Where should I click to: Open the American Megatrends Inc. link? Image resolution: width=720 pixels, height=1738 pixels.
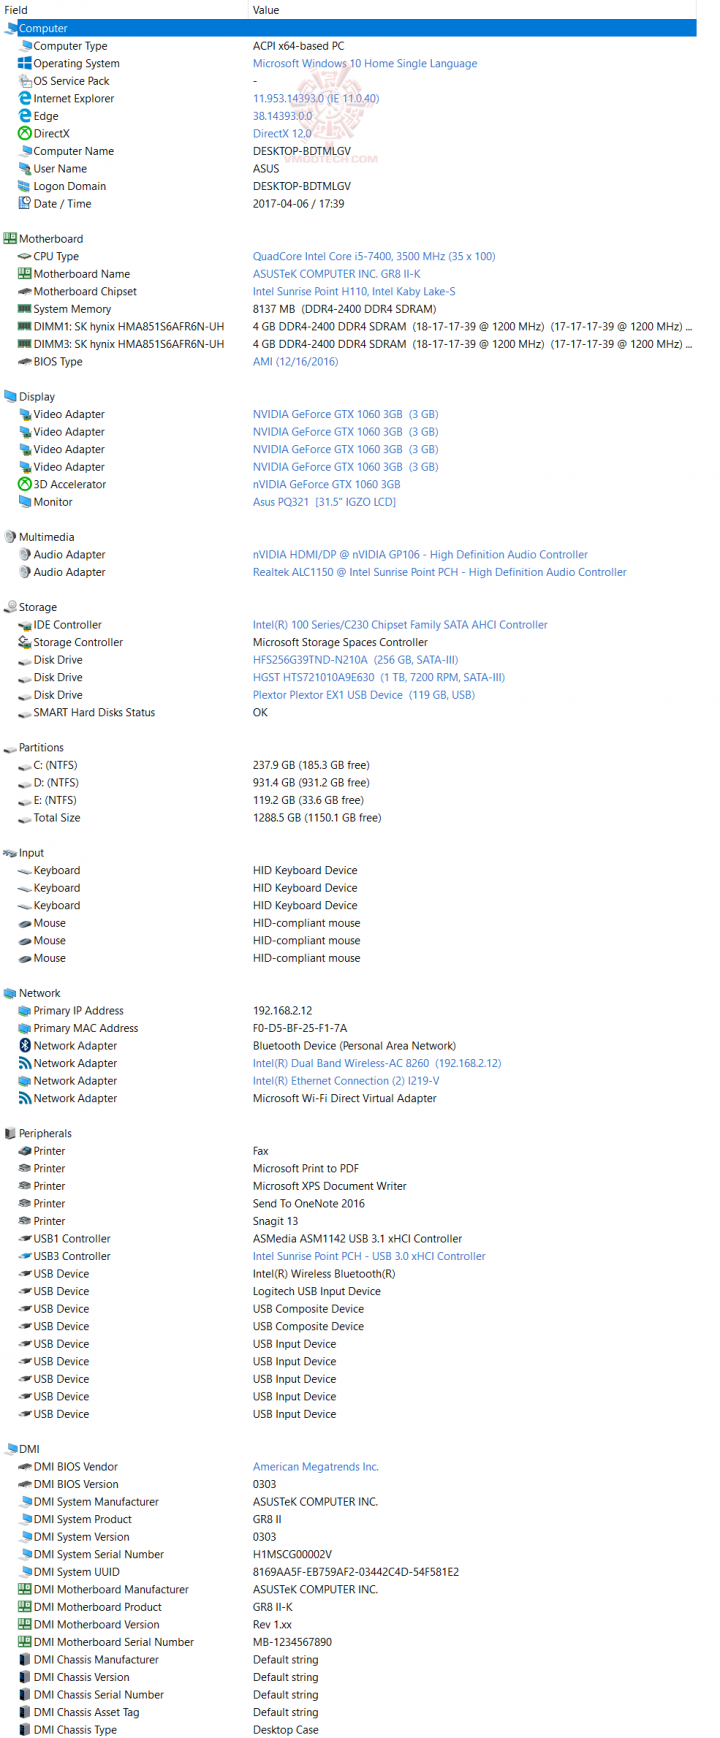click(316, 1466)
